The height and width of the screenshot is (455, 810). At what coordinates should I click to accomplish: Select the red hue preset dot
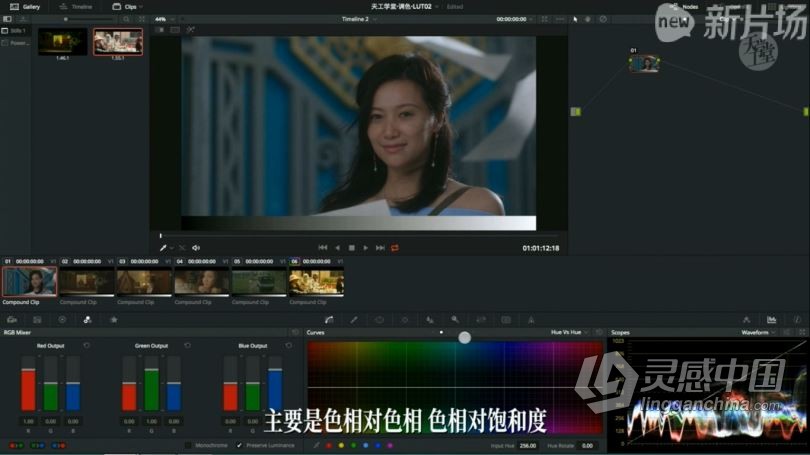point(329,445)
